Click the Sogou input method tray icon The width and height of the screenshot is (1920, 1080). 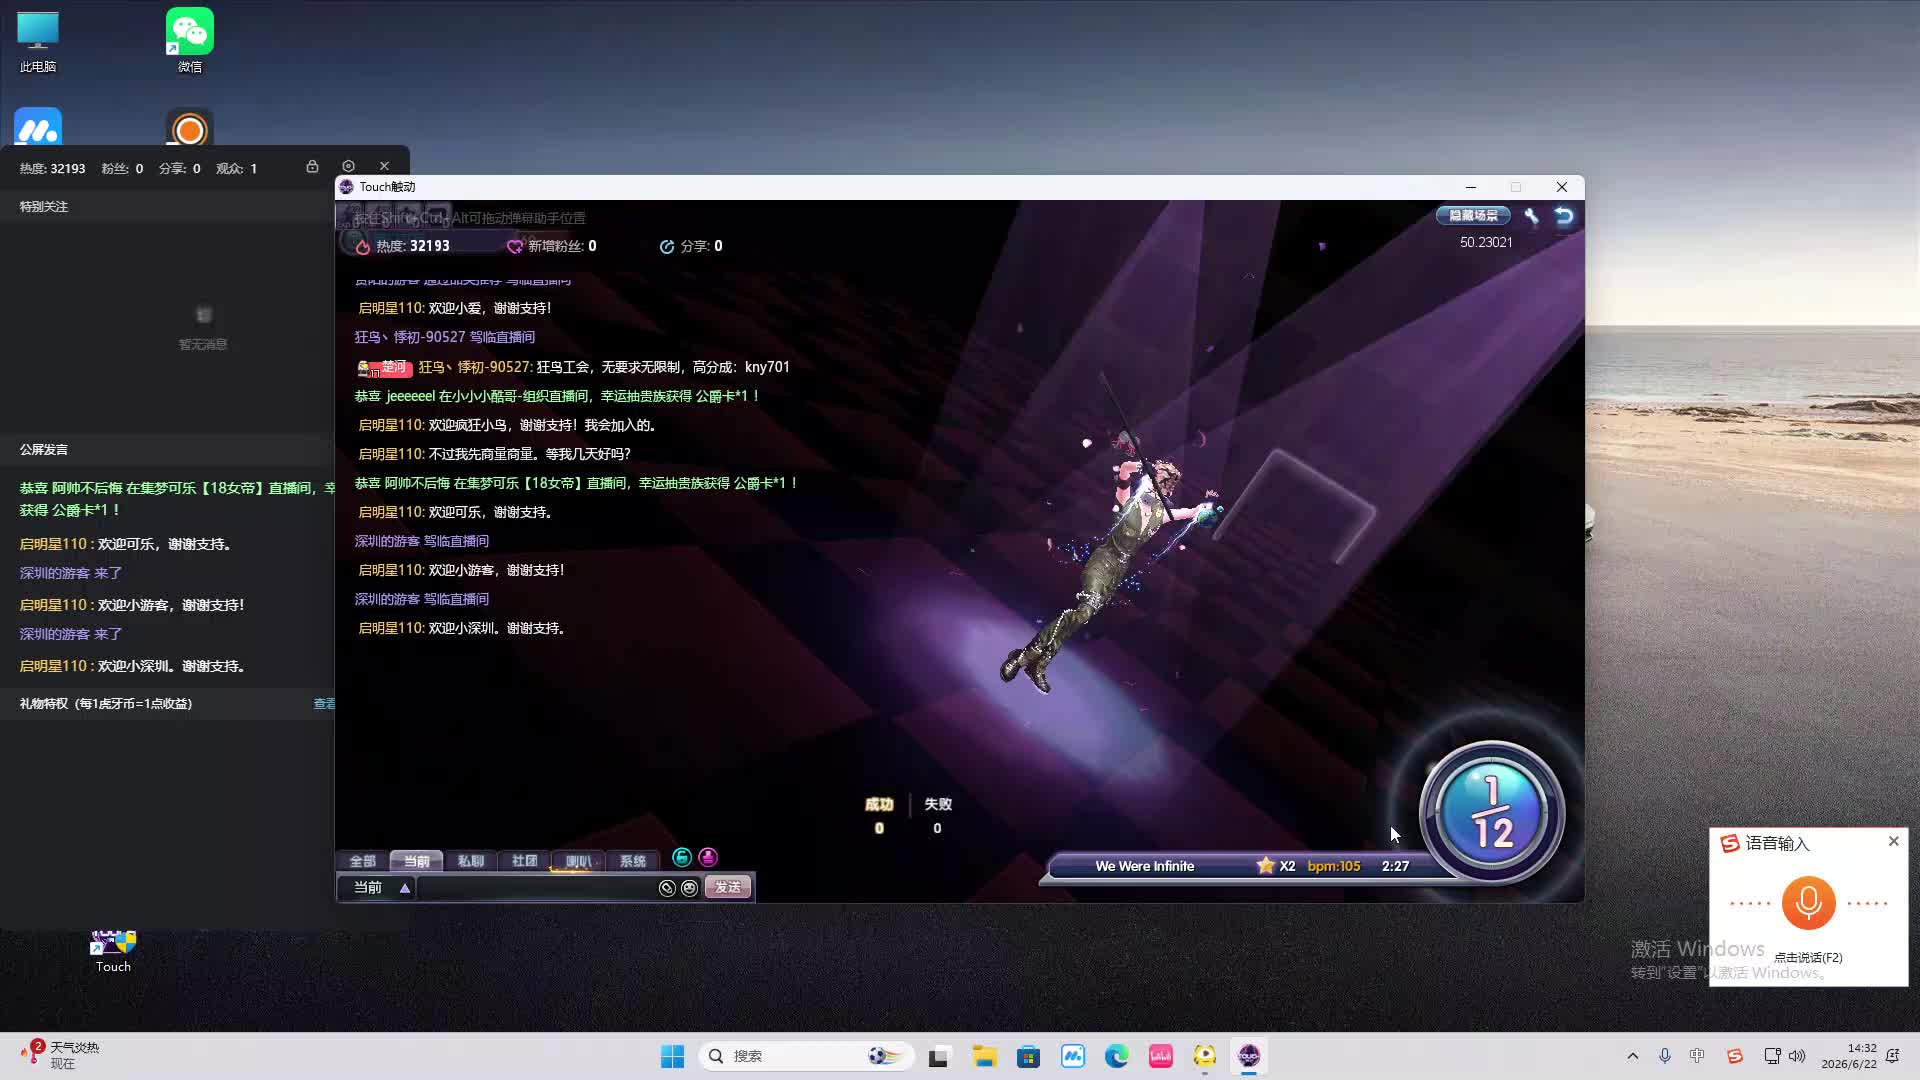[1734, 1056]
